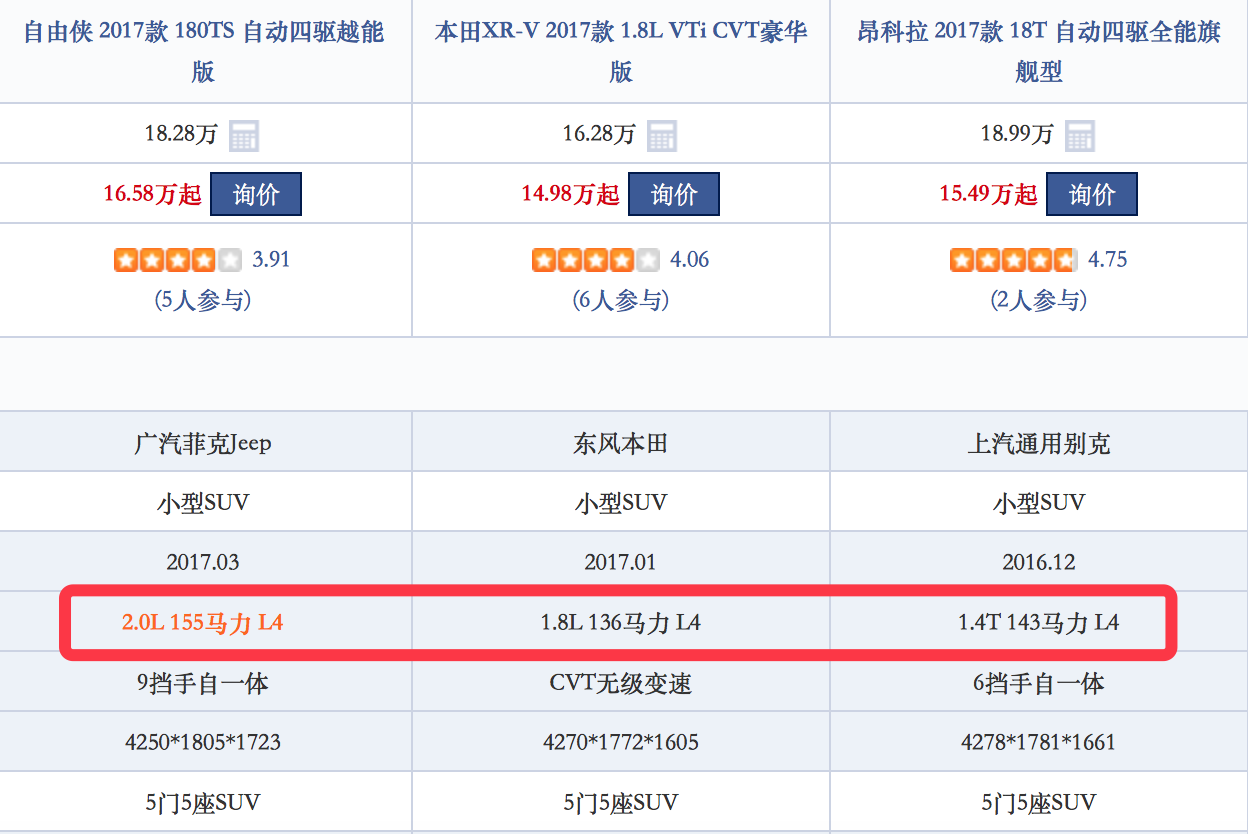Click manufacturer cell 广汽菲克Jeep
The image size is (1248, 834).
(203, 443)
